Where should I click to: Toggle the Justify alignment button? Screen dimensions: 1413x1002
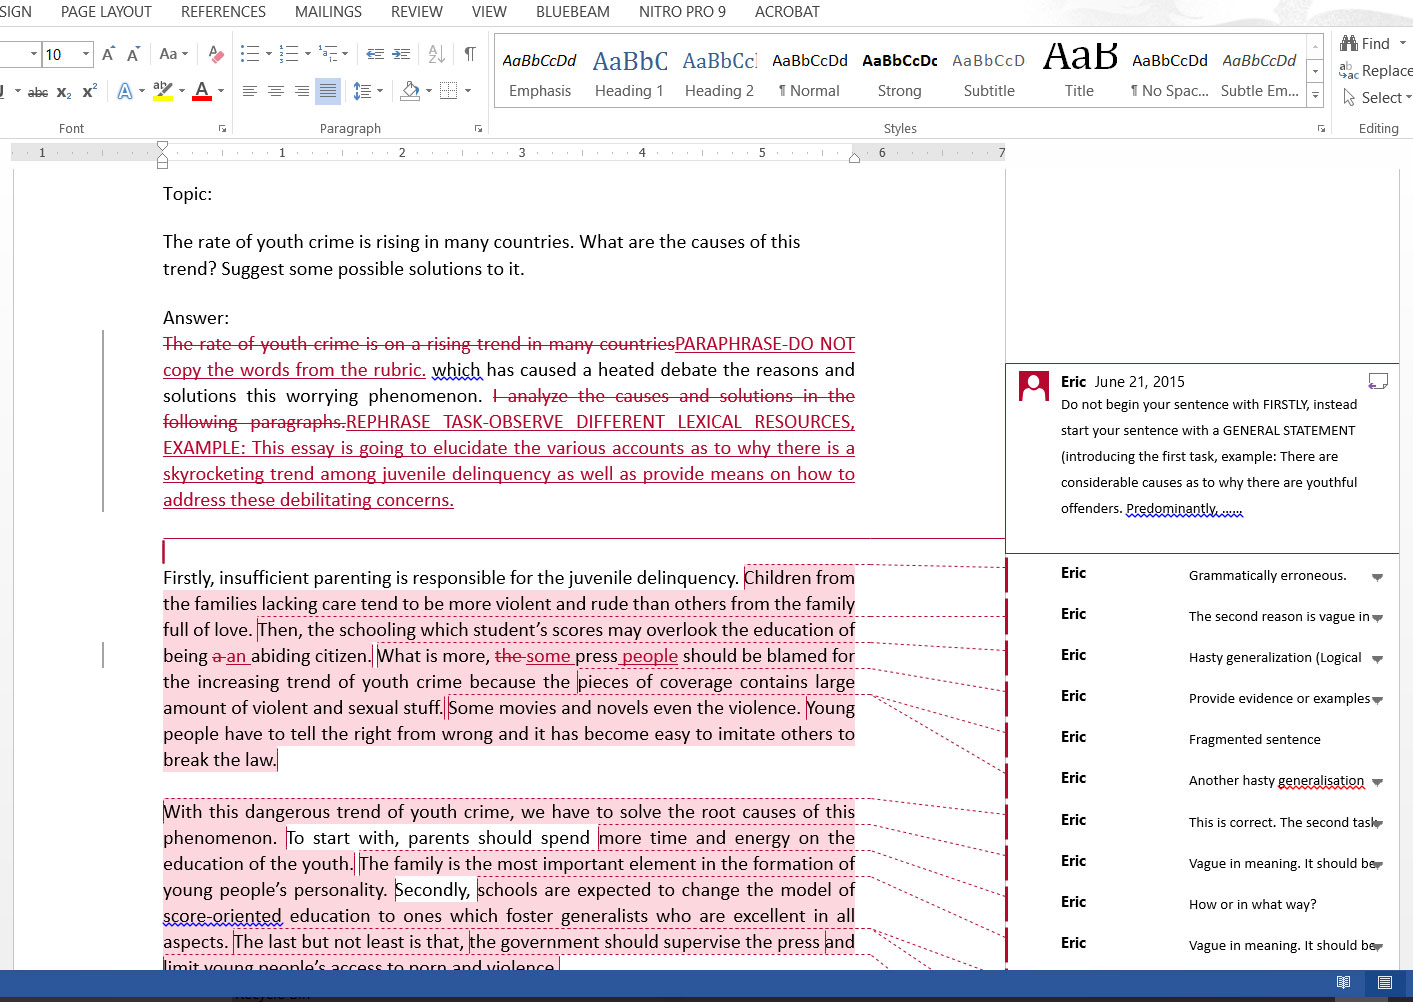(x=327, y=91)
